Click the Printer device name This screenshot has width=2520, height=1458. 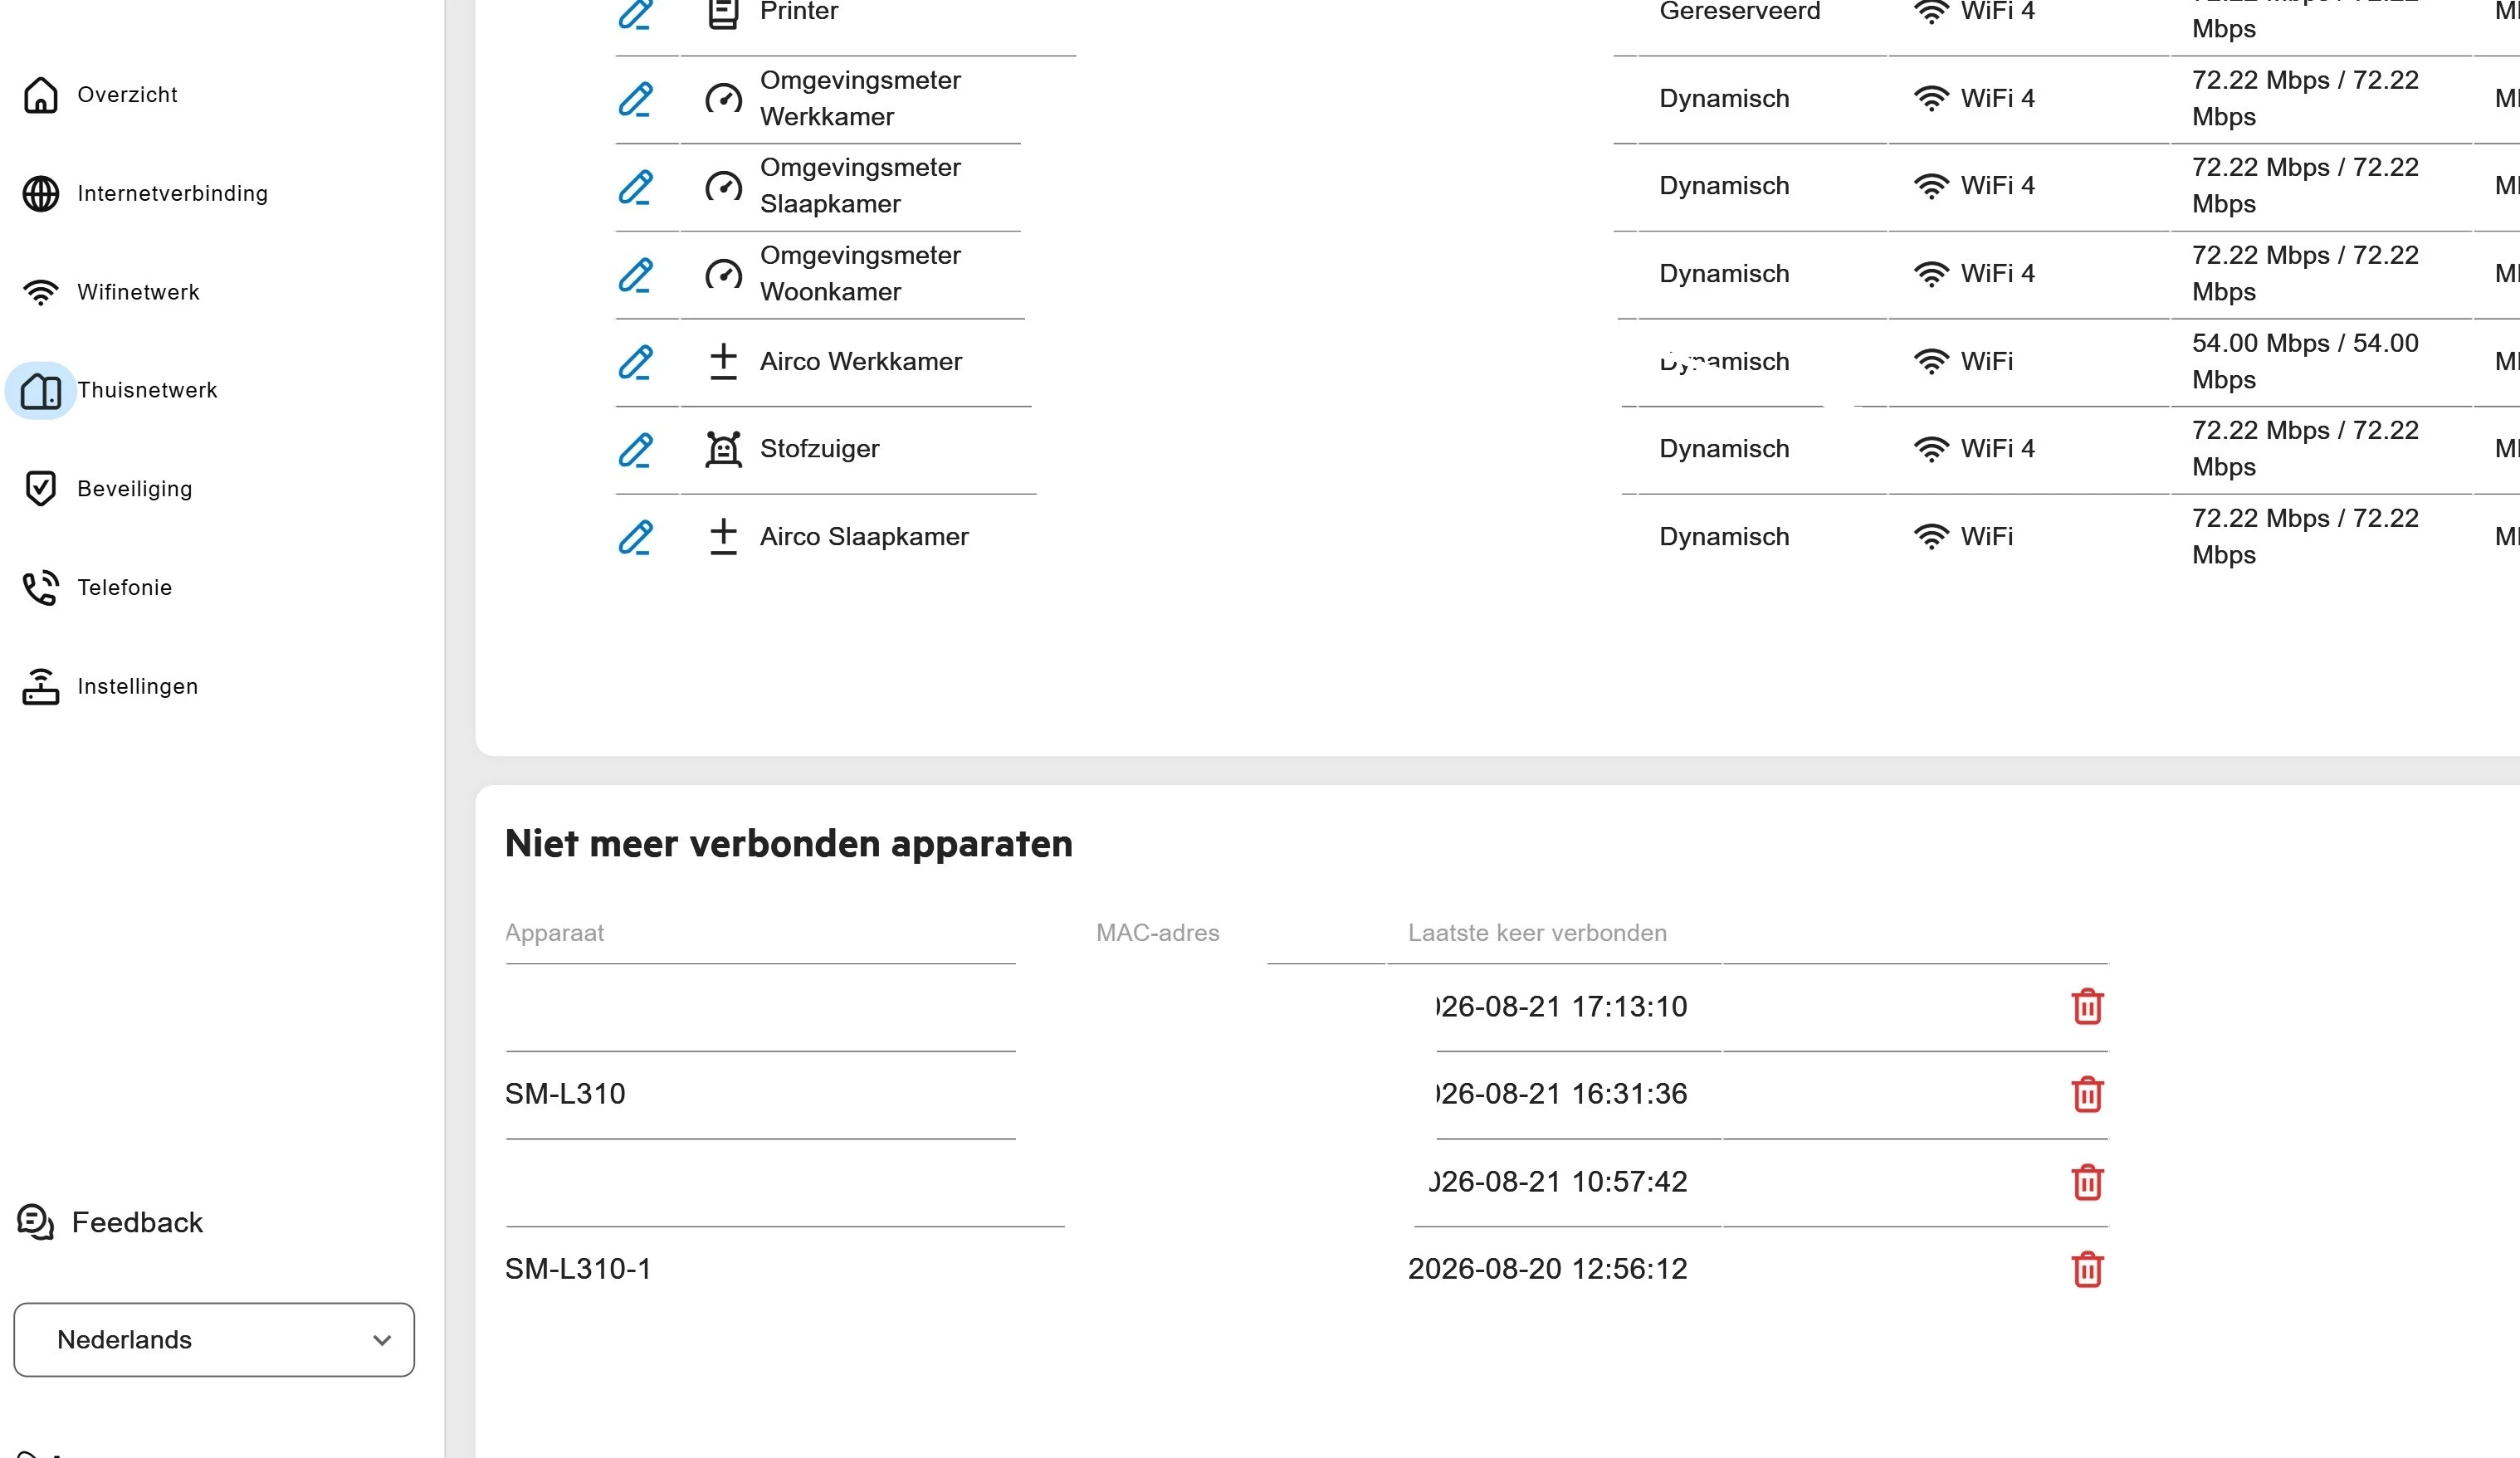[799, 12]
